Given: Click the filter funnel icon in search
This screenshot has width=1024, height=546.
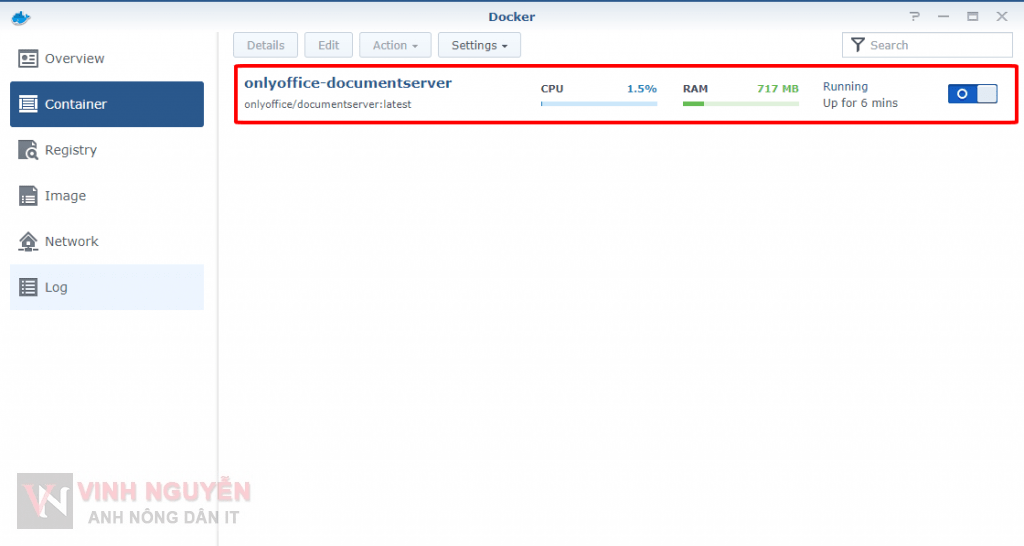Looking at the screenshot, I should (858, 45).
